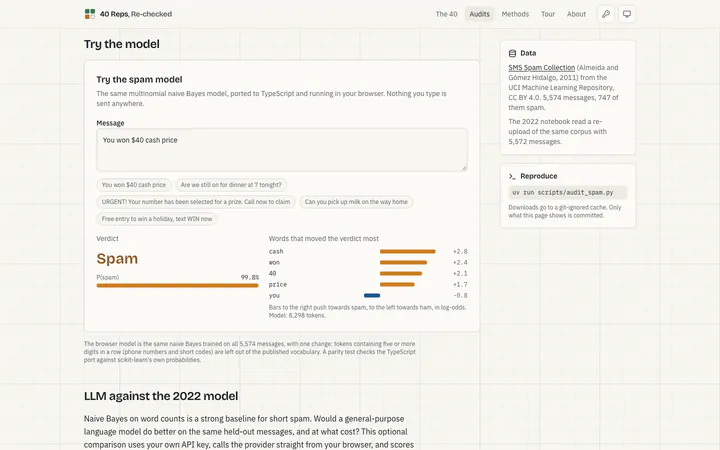Click the orange bar for the word won
Image resolution: width=720 pixels, height=450 pixels.
click(x=403, y=263)
